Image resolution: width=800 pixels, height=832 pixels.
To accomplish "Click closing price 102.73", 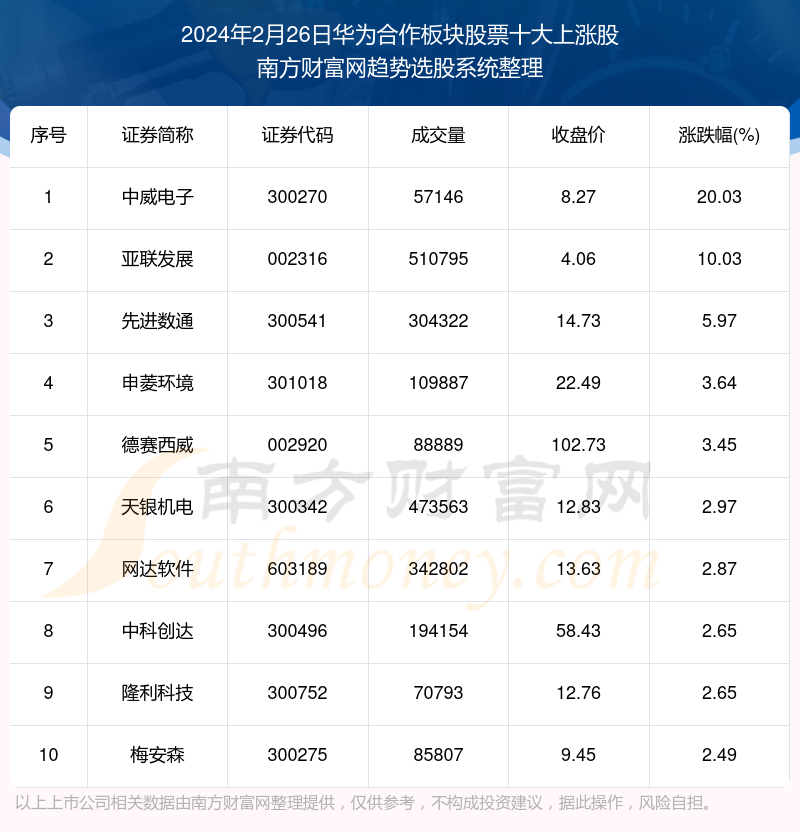I will 578,445.
